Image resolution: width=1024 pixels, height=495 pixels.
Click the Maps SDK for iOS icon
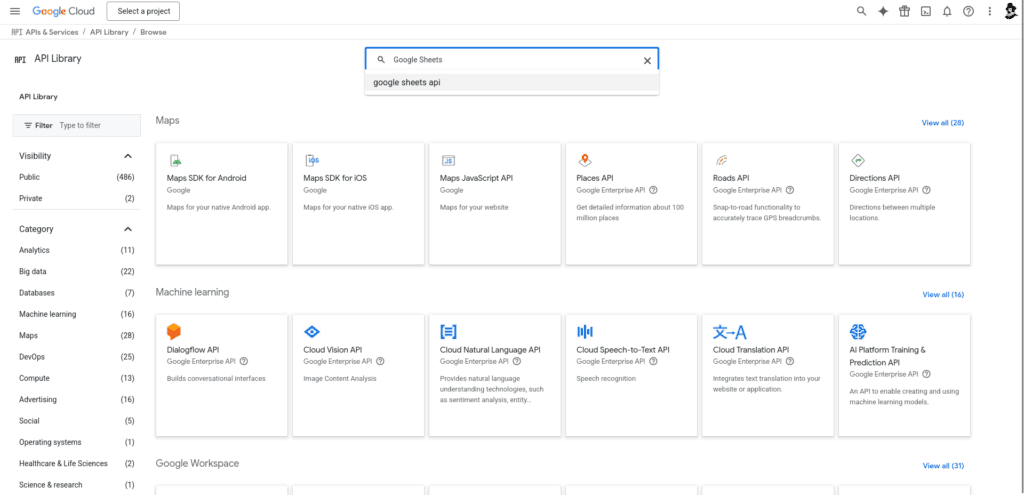point(312,161)
